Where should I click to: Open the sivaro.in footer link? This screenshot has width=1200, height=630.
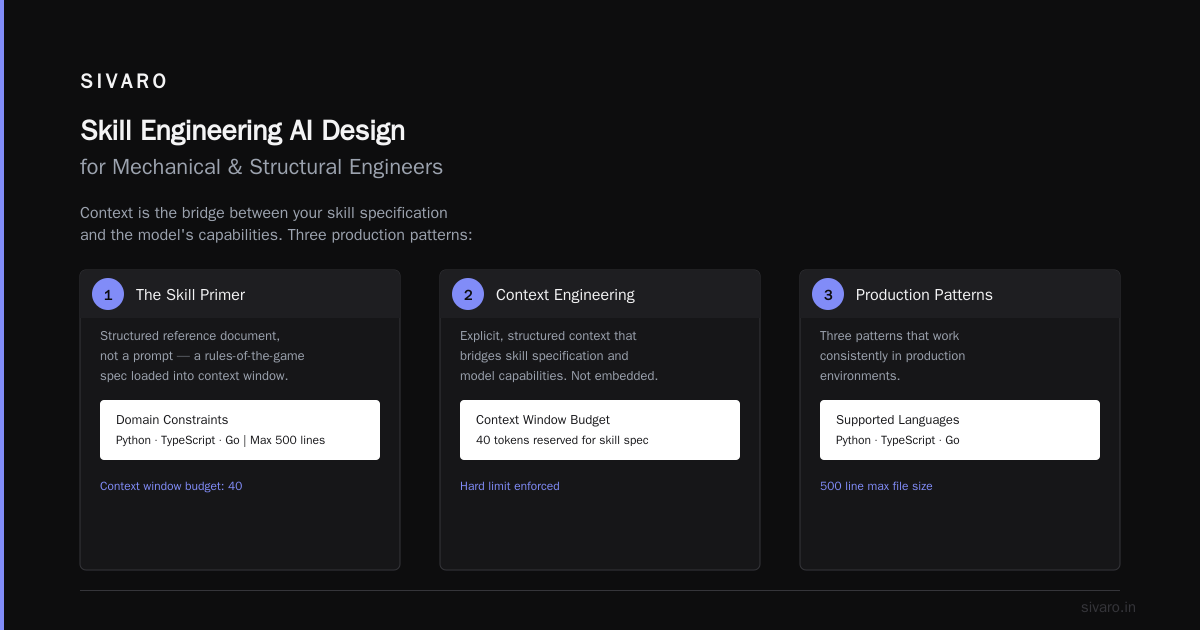(x=1108, y=607)
